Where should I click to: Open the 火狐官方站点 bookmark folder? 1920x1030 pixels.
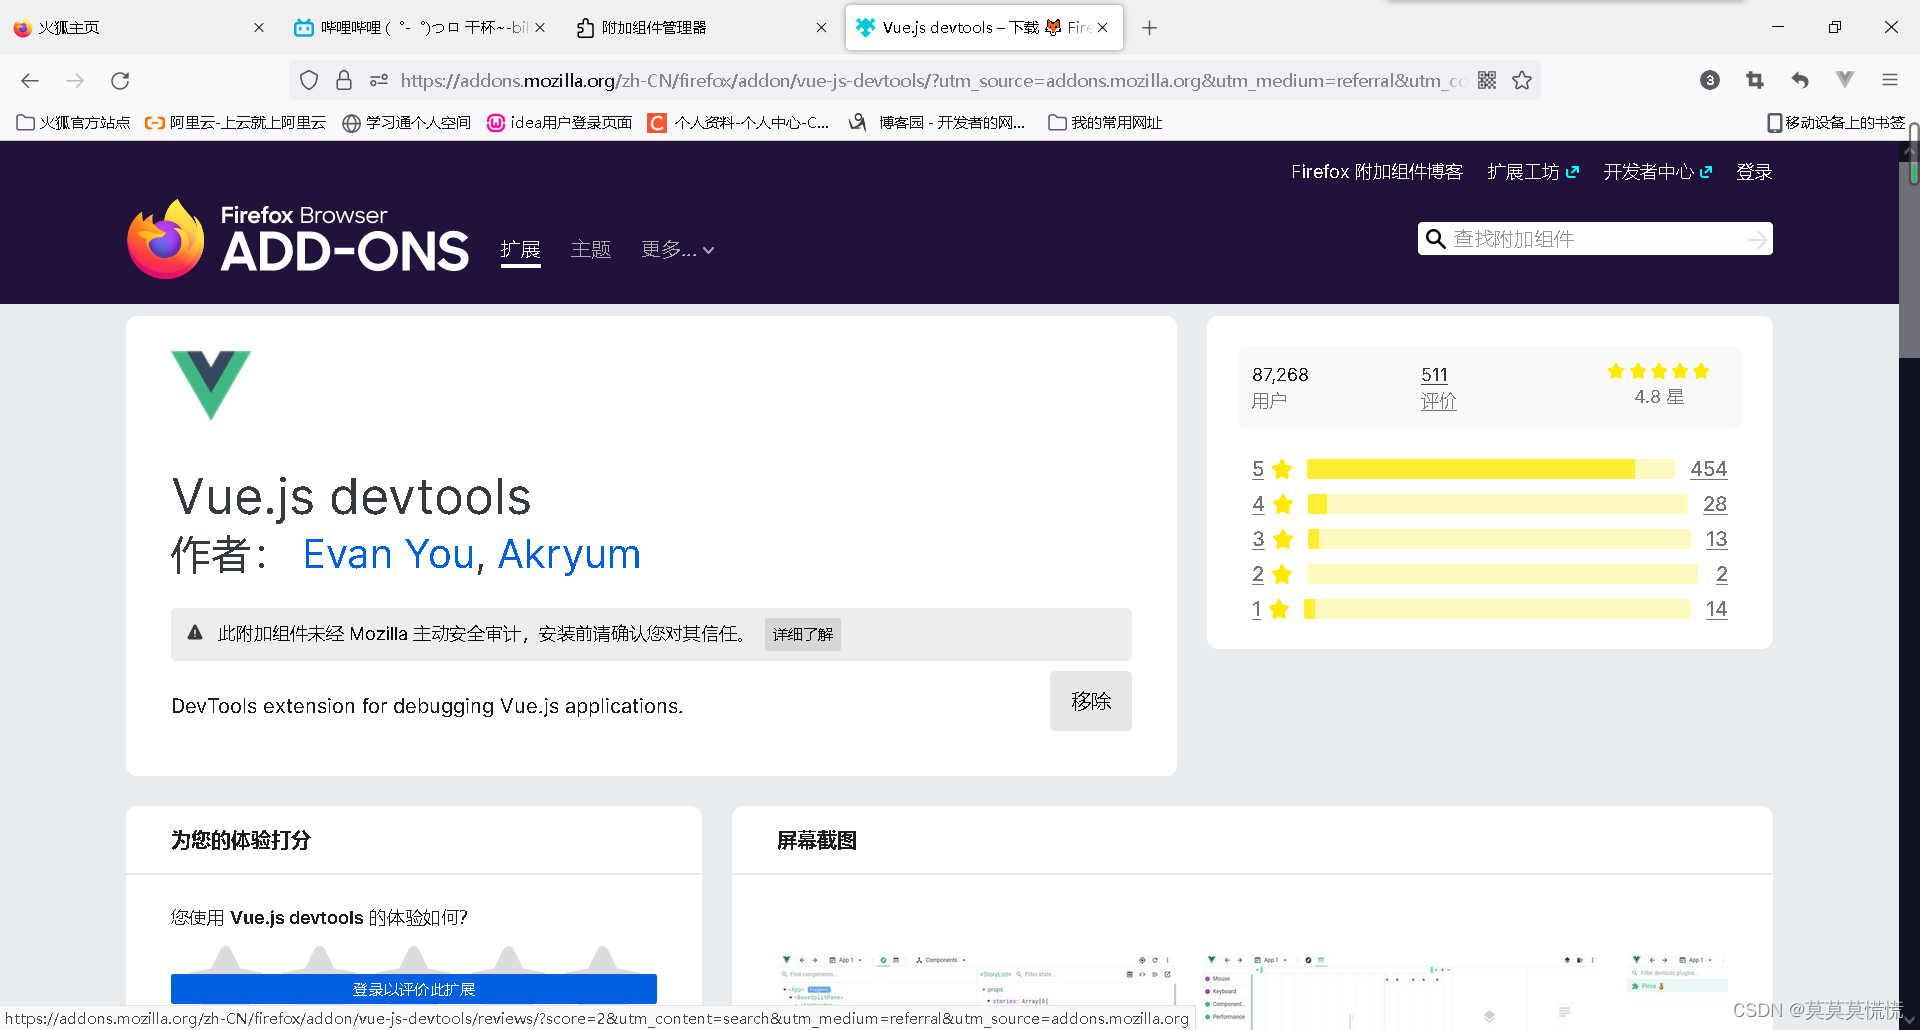pyautogui.click(x=74, y=123)
